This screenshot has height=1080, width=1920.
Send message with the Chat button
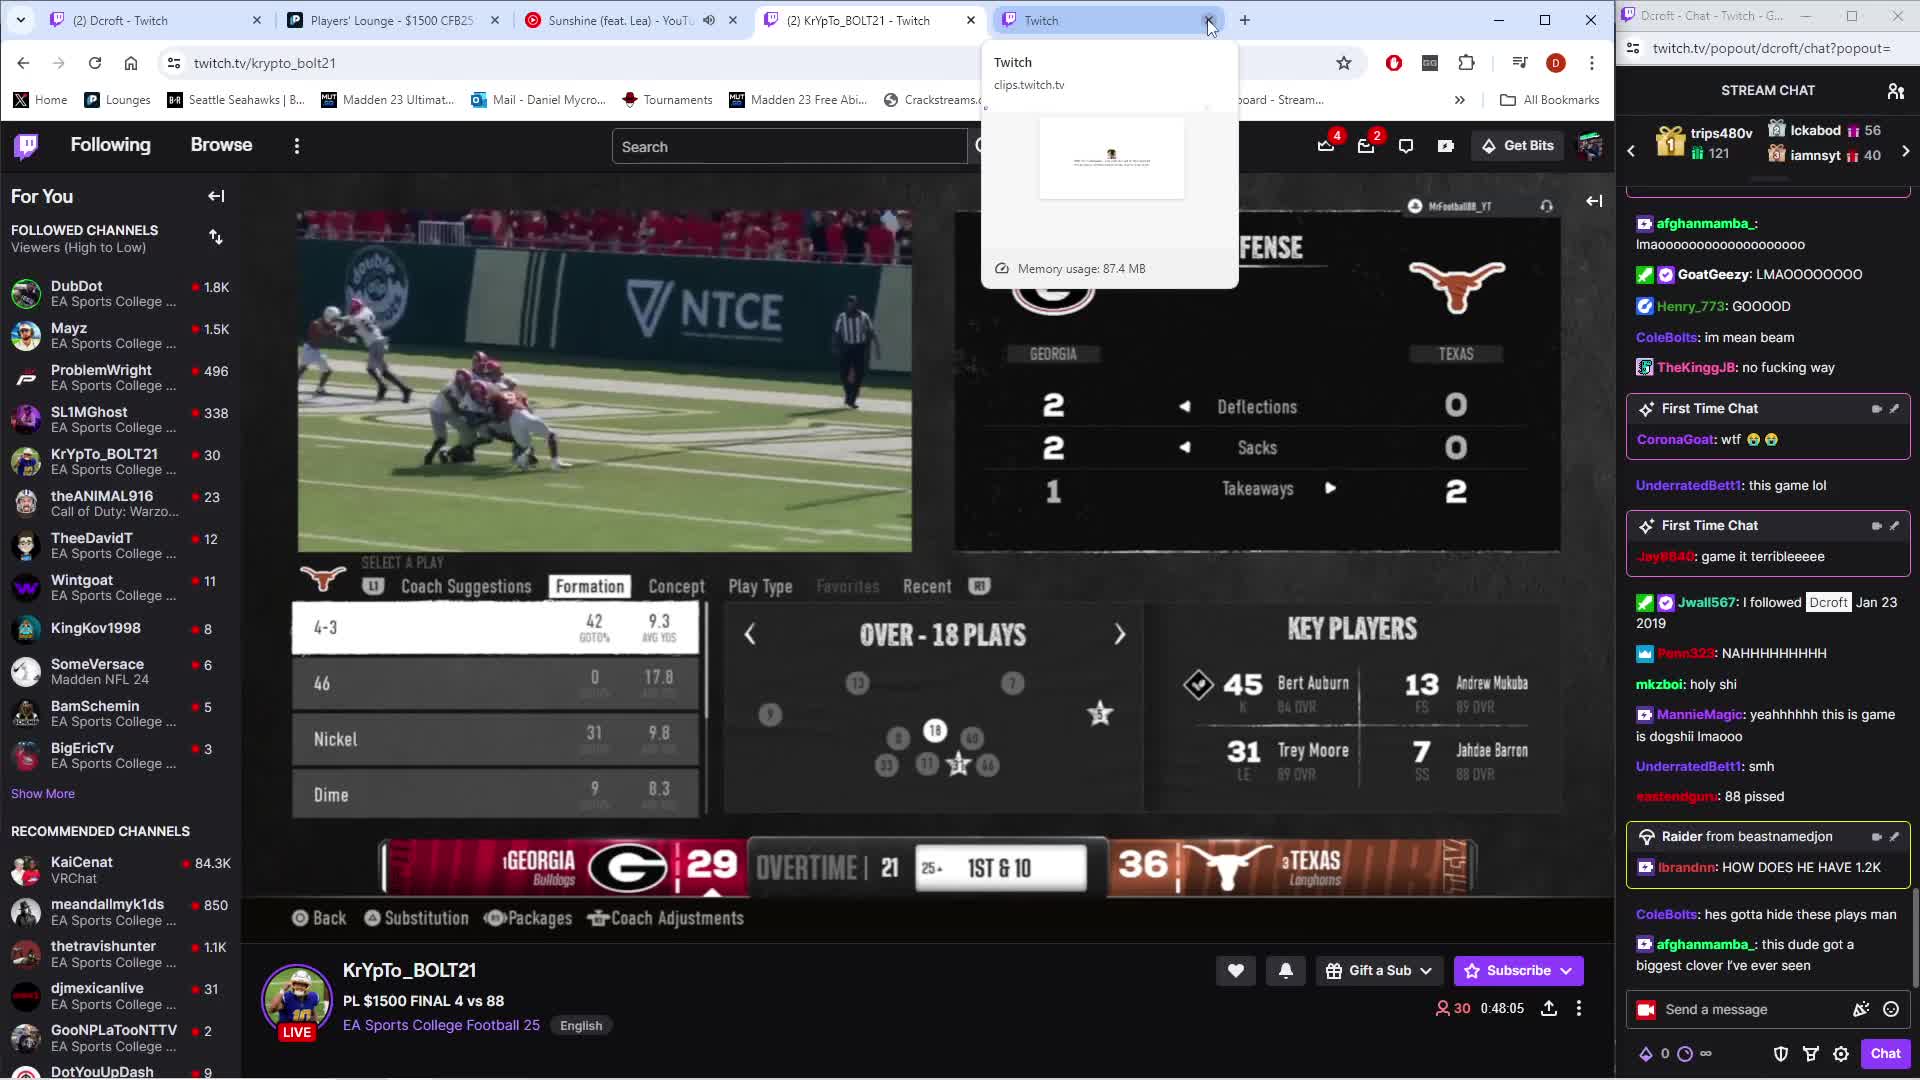point(1885,1054)
